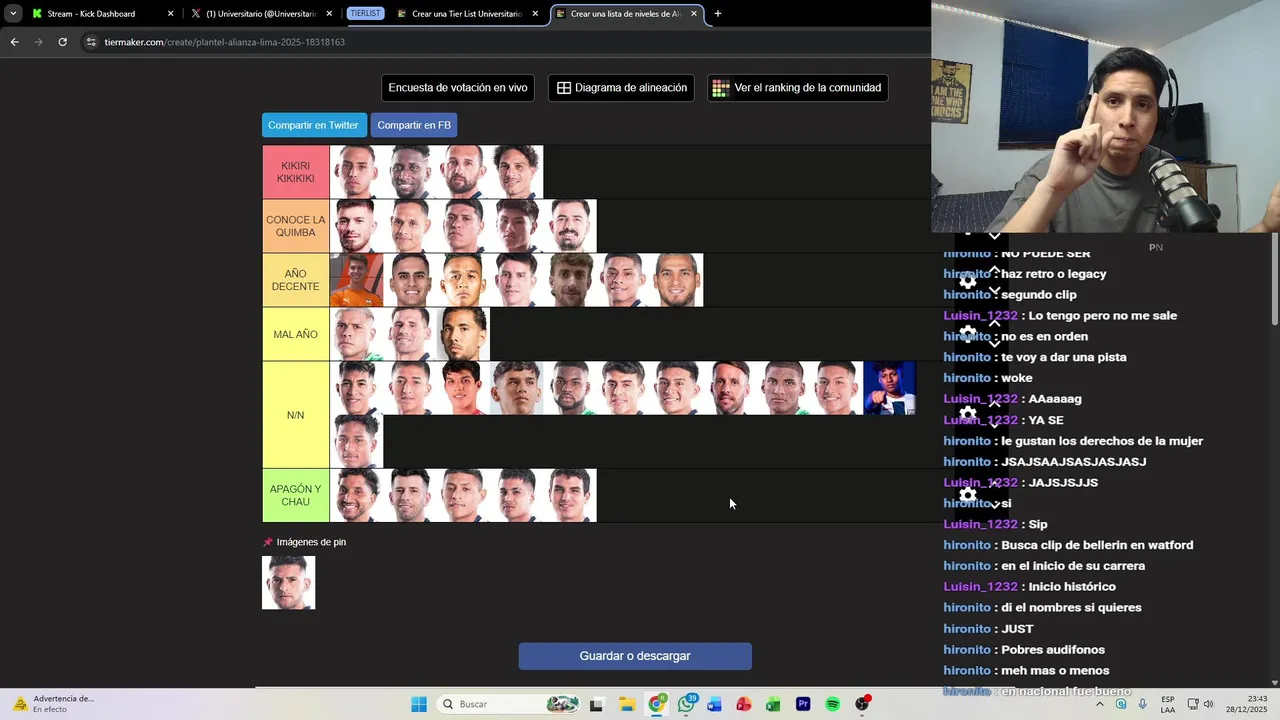Select the blue-background player image in N/N
1280x720 pixels.
[x=890, y=388]
